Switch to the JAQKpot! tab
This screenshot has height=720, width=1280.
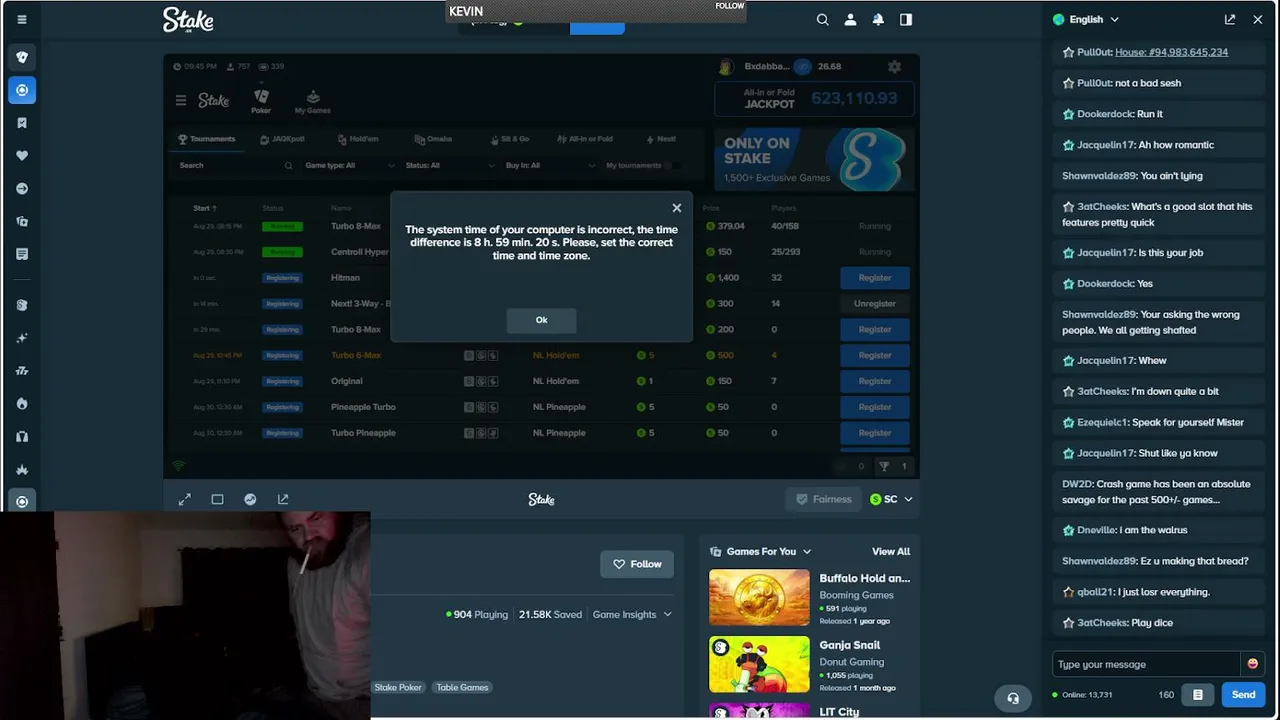282,139
